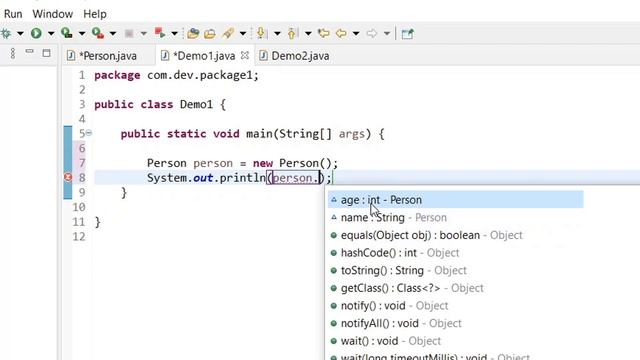The width and height of the screenshot is (640, 360).
Task: Open the Window menu
Action: pos(53,14)
